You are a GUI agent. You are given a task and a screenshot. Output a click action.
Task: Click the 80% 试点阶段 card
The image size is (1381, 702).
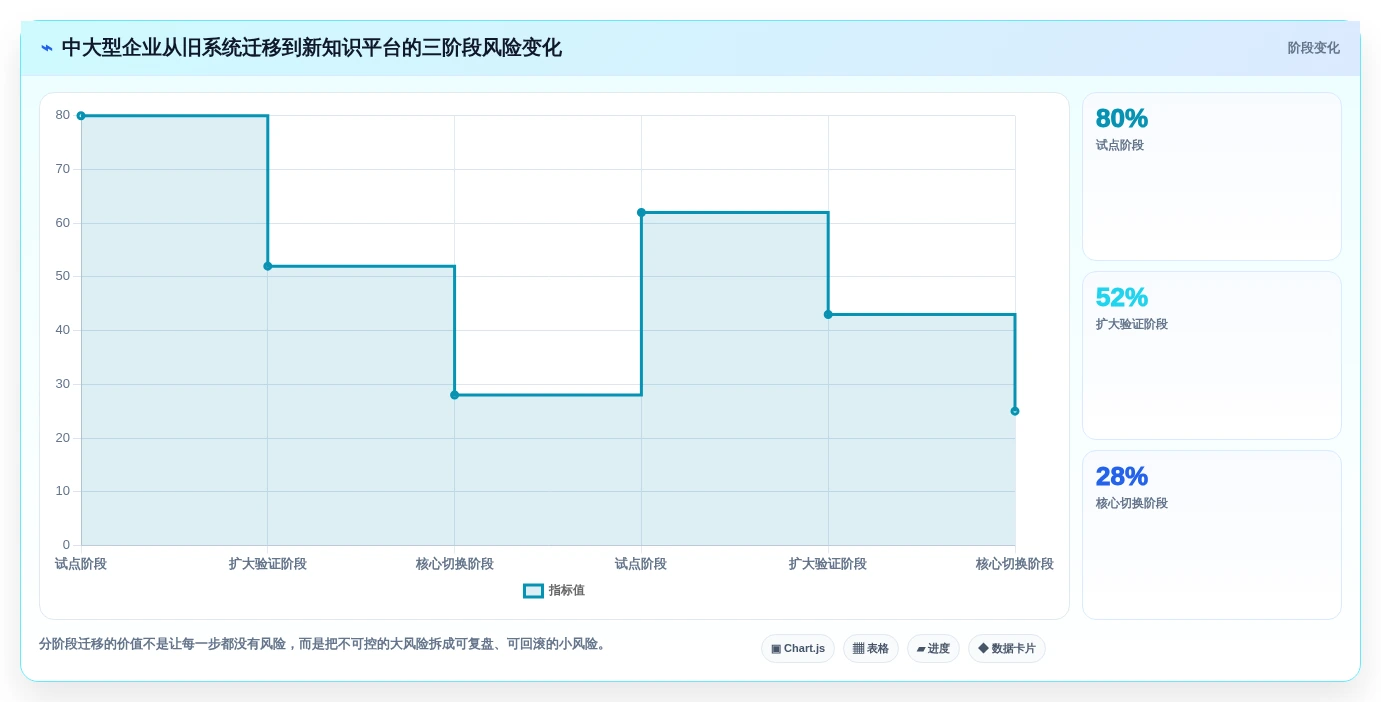pos(1212,177)
